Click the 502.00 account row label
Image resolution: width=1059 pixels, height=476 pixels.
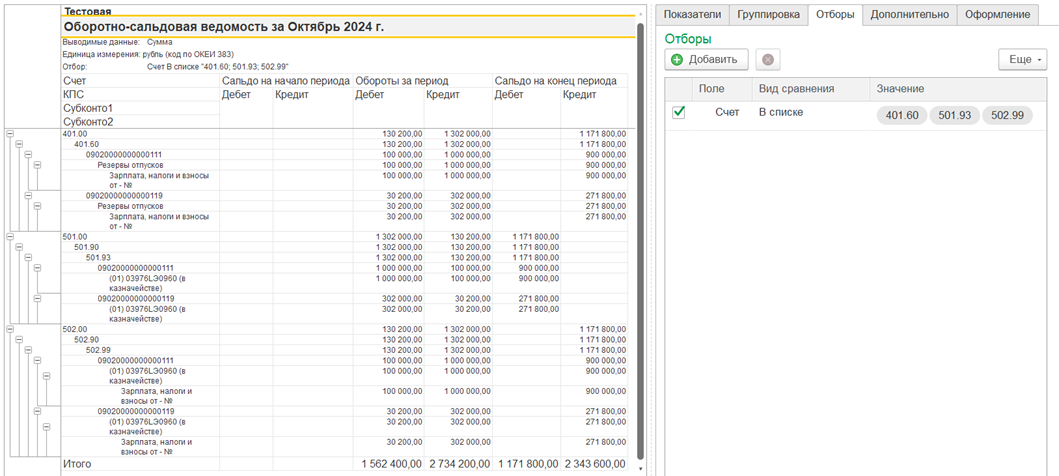point(74,329)
